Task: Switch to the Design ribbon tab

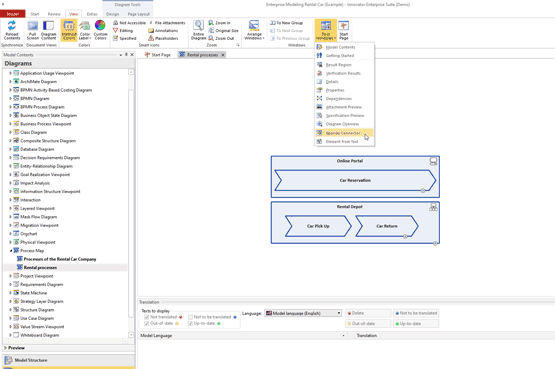Action: (x=113, y=14)
